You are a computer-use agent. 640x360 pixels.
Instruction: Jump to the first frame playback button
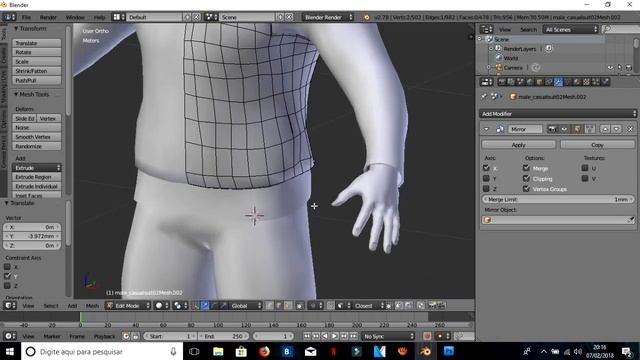(x=307, y=336)
